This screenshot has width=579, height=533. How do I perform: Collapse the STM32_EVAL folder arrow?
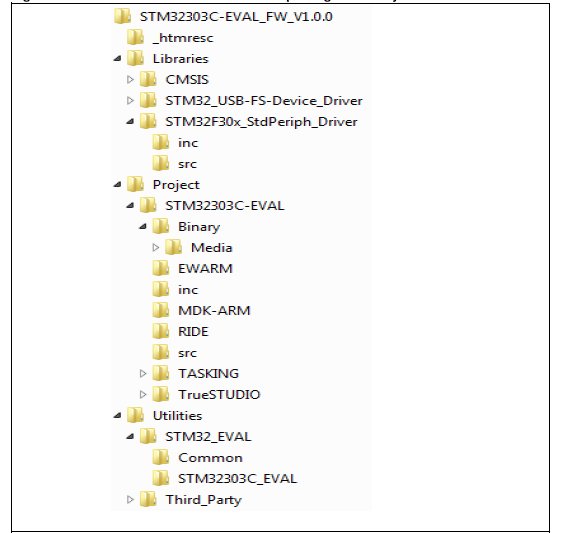point(130,437)
